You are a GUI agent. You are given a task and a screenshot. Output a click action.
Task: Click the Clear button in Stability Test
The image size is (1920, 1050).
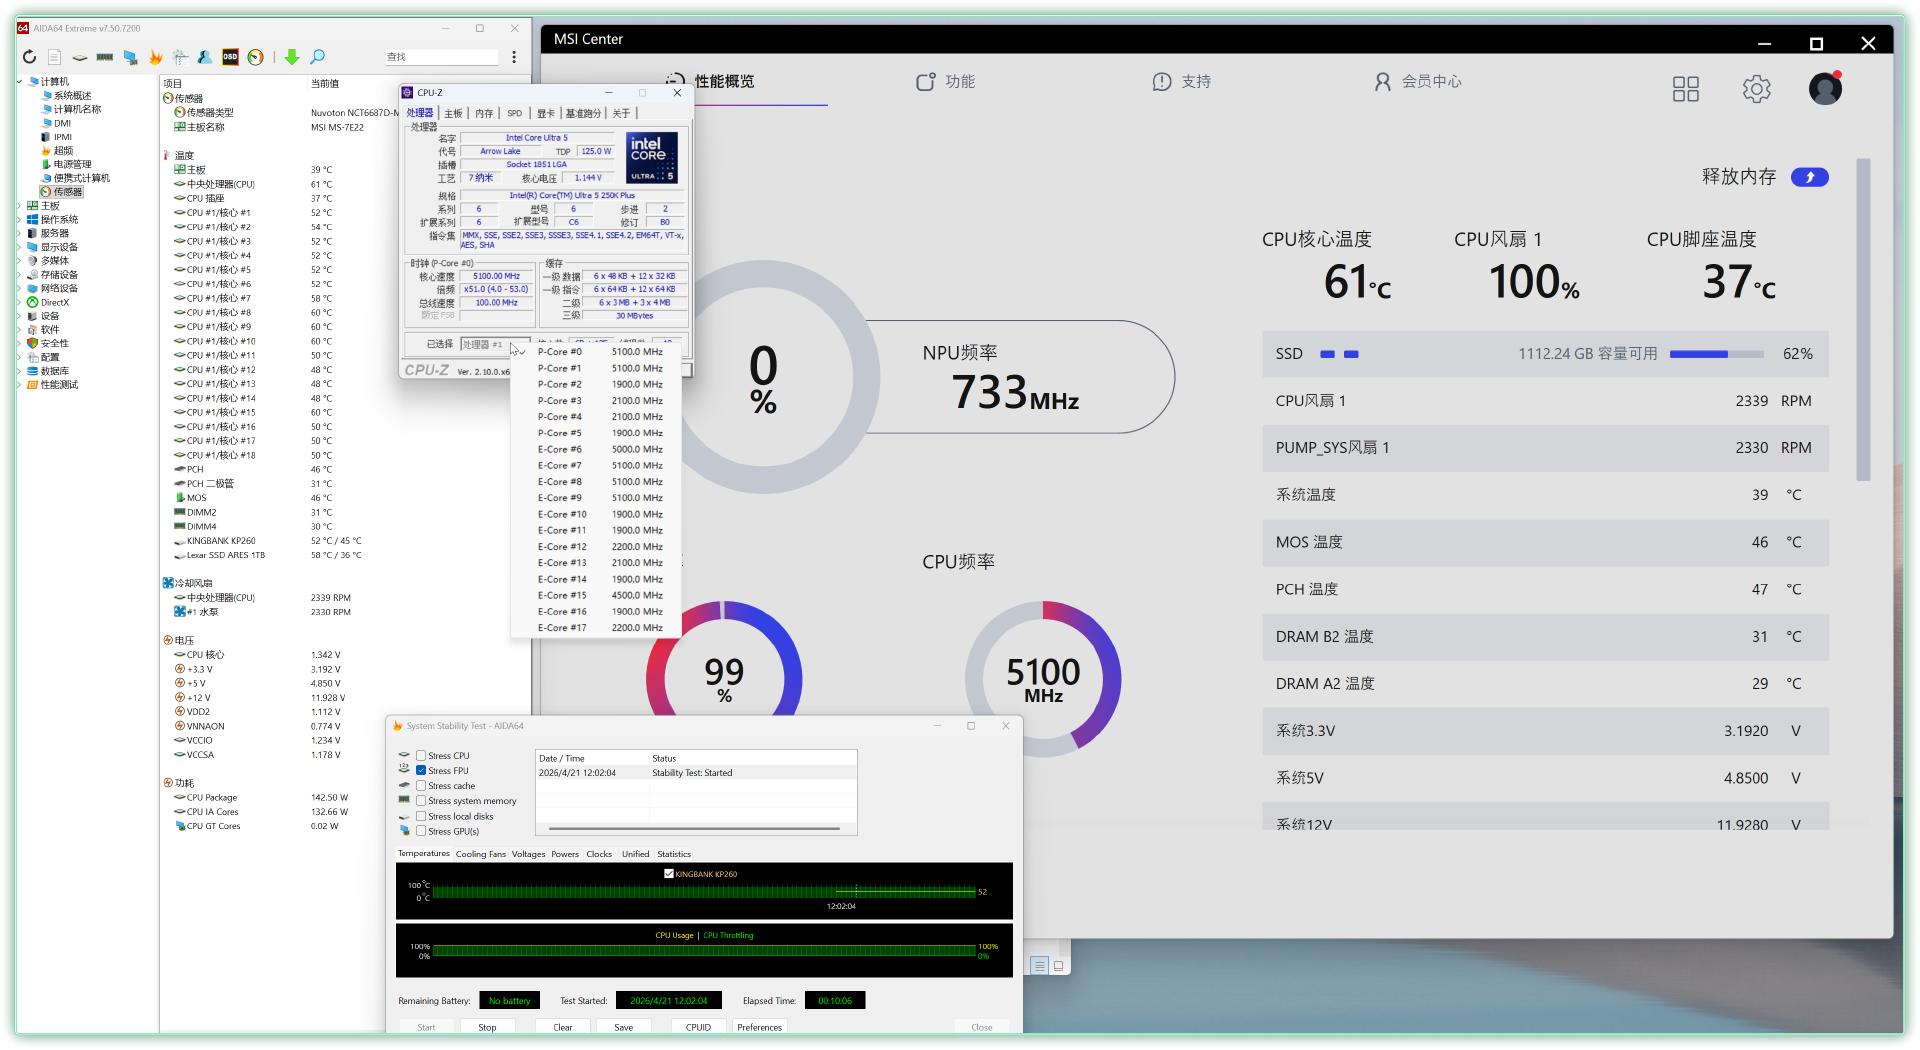point(563,1027)
